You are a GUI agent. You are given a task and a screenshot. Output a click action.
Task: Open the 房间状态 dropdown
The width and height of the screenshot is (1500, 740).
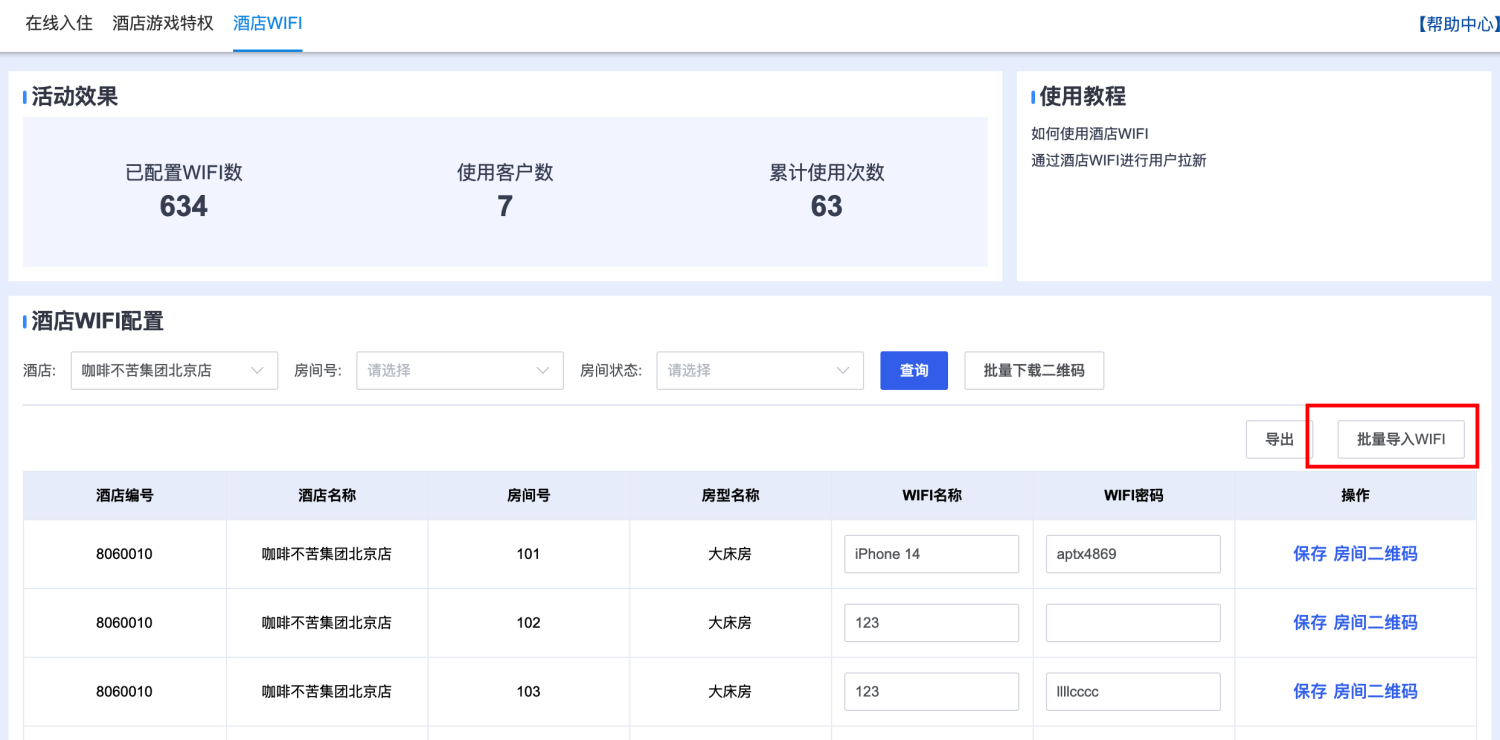[x=760, y=370]
